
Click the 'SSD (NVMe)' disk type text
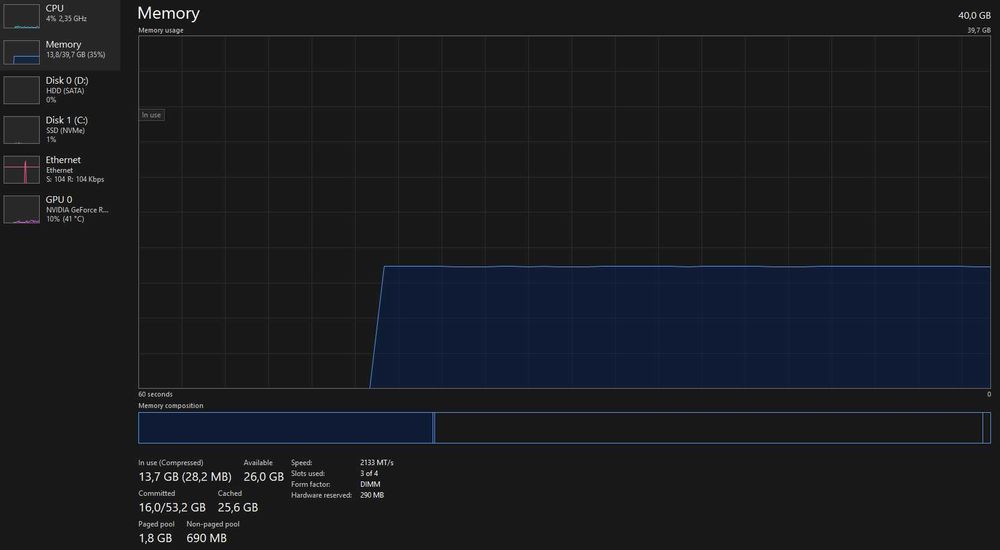(x=65, y=130)
